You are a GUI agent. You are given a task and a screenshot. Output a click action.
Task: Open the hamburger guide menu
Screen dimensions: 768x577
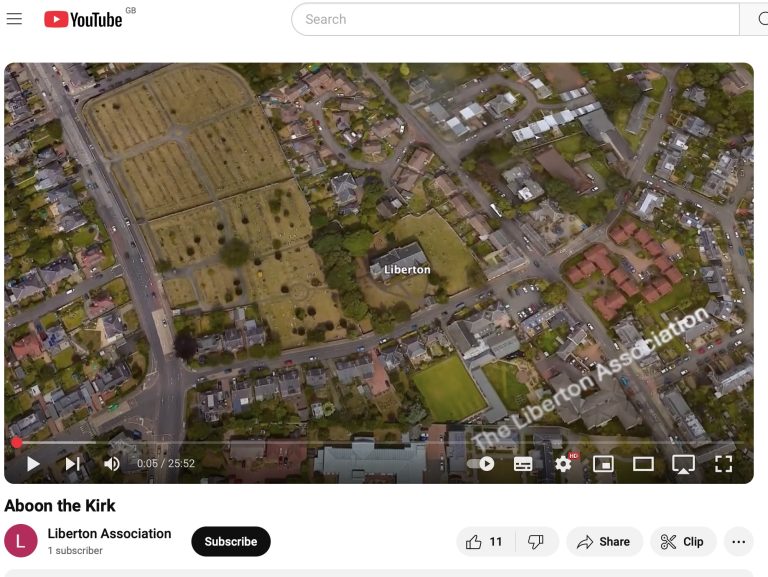(14, 19)
